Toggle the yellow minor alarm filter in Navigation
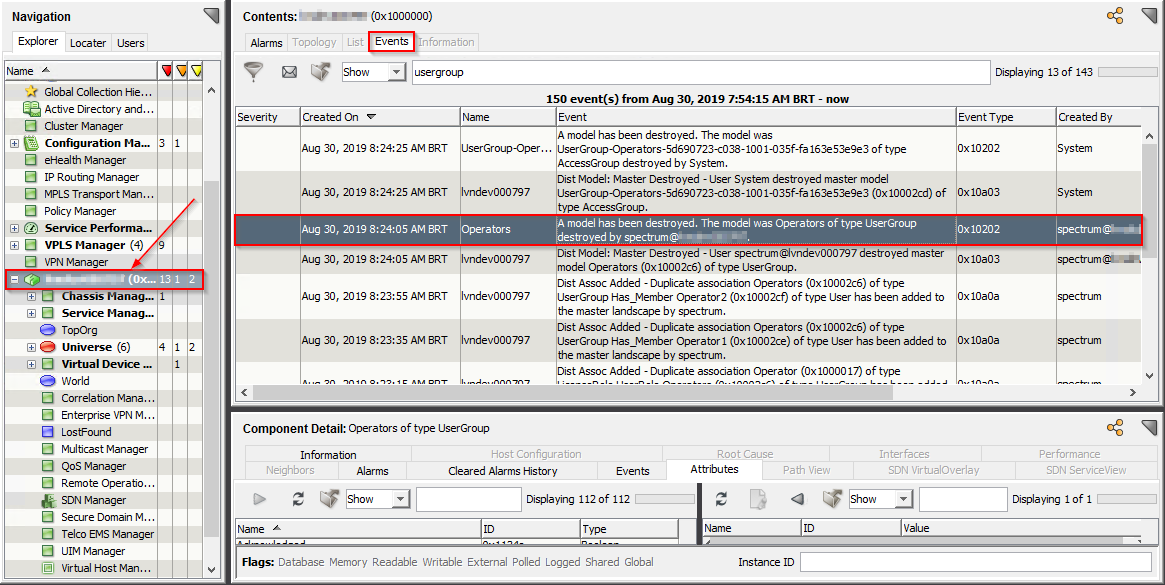 click(x=198, y=70)
